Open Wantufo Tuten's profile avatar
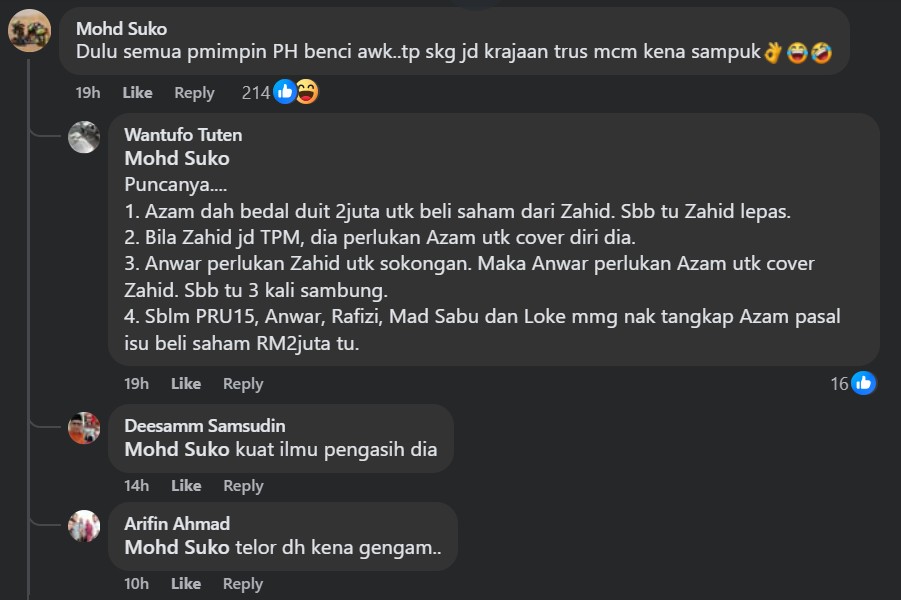 (x=84, y=137)
